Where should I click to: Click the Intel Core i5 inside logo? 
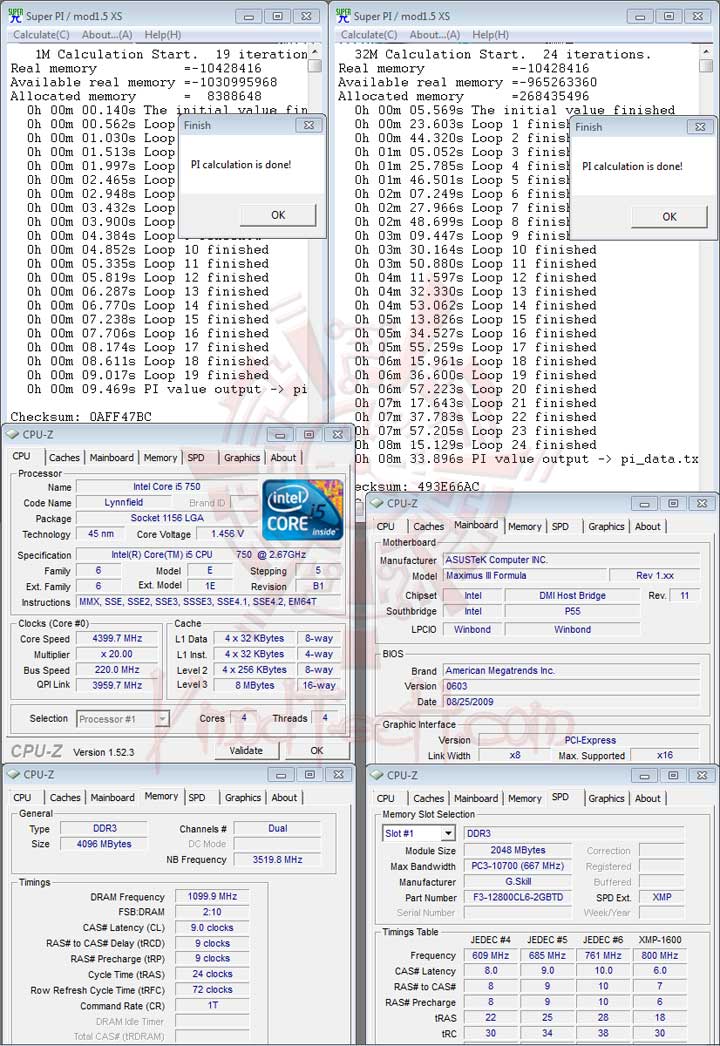302,510
